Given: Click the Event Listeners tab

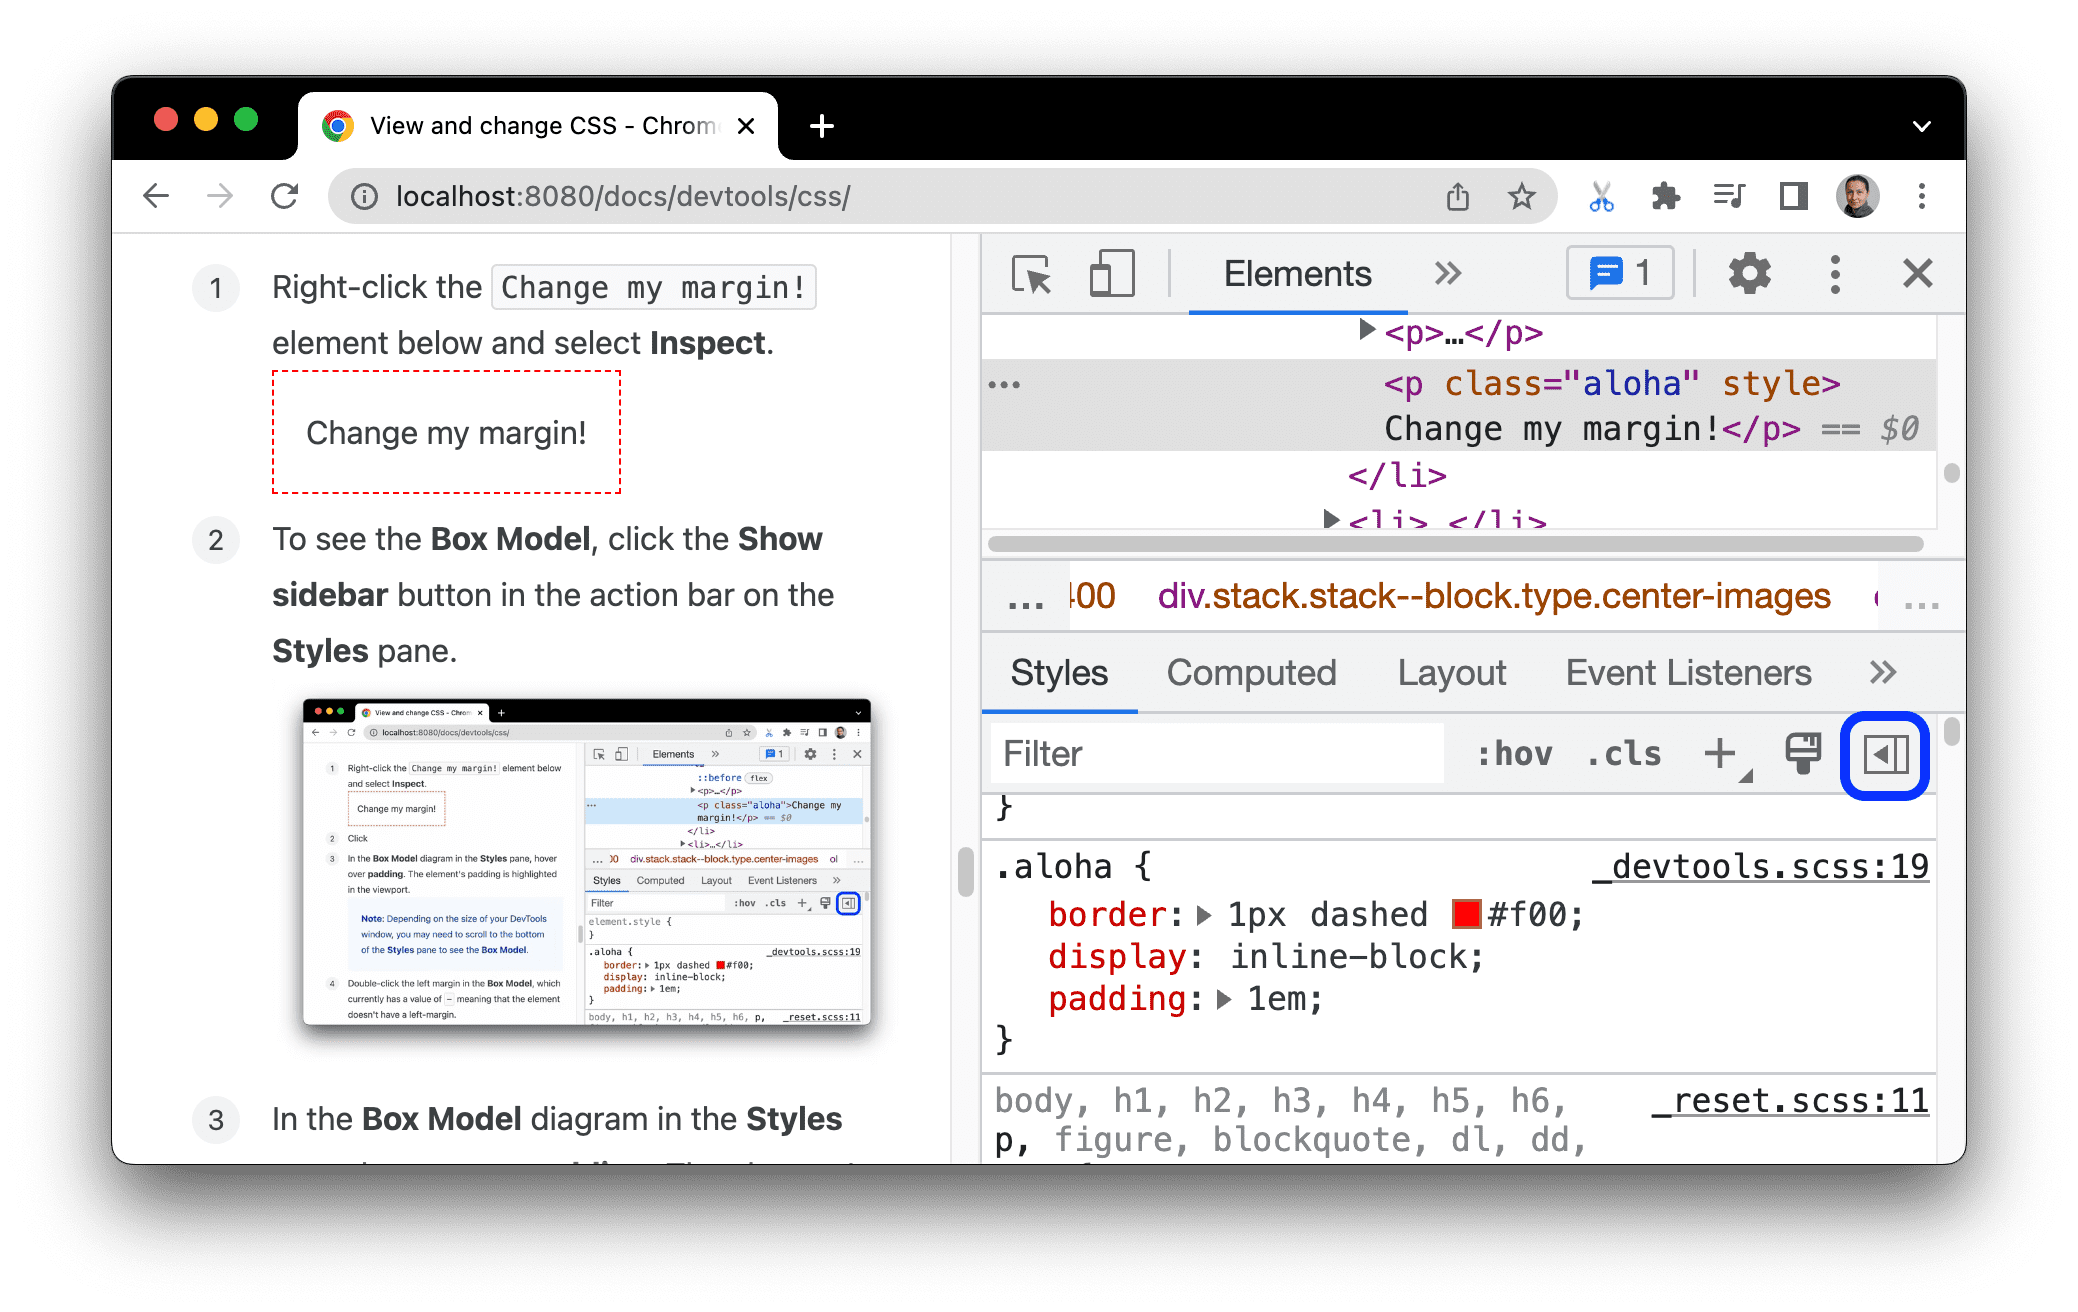Looking at the screenshot, I should click(x=1688, y=674).
